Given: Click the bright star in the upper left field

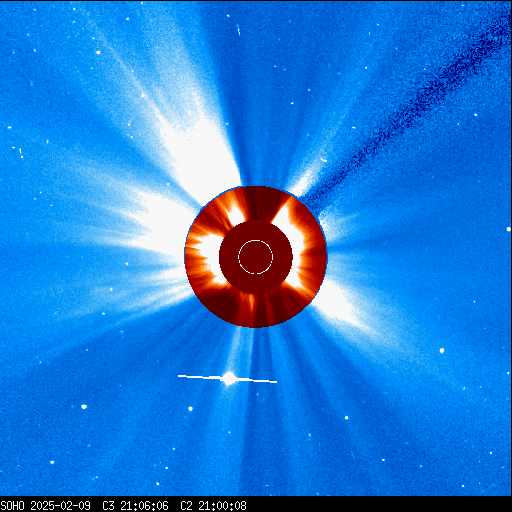Looking at the screenshot, I should [x=98, y=52].
